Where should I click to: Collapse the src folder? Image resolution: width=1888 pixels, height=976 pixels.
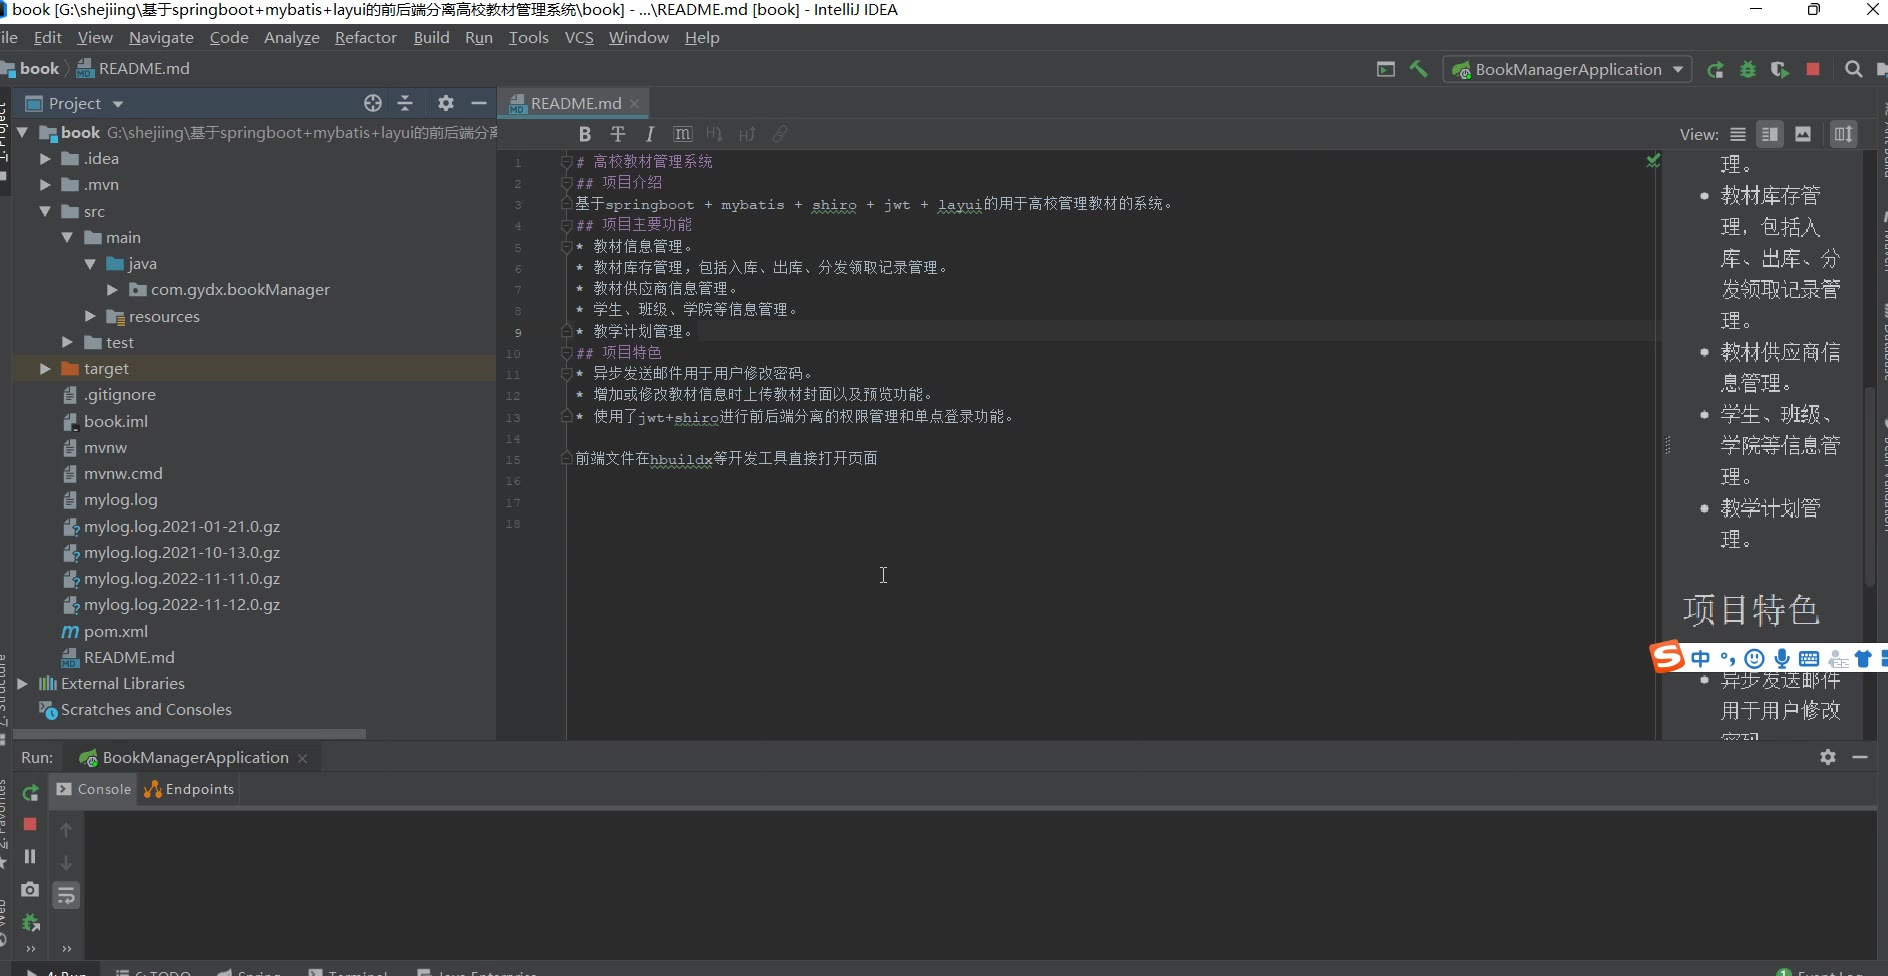[x=45, y=211]
